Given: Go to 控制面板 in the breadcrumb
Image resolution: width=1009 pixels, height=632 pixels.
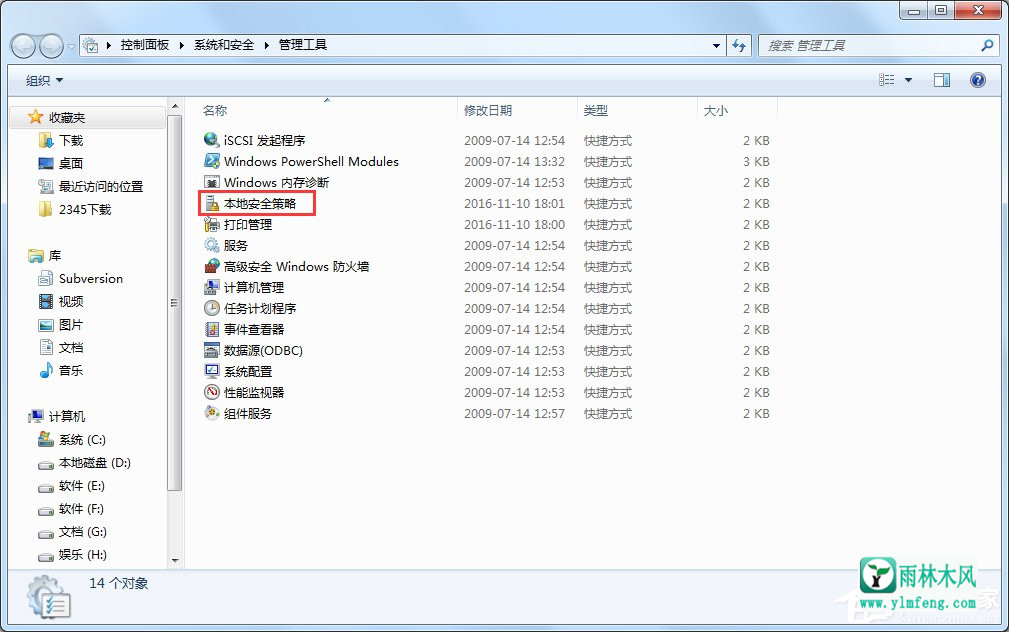Looking at the screenshot, I should tap(145, 45).
